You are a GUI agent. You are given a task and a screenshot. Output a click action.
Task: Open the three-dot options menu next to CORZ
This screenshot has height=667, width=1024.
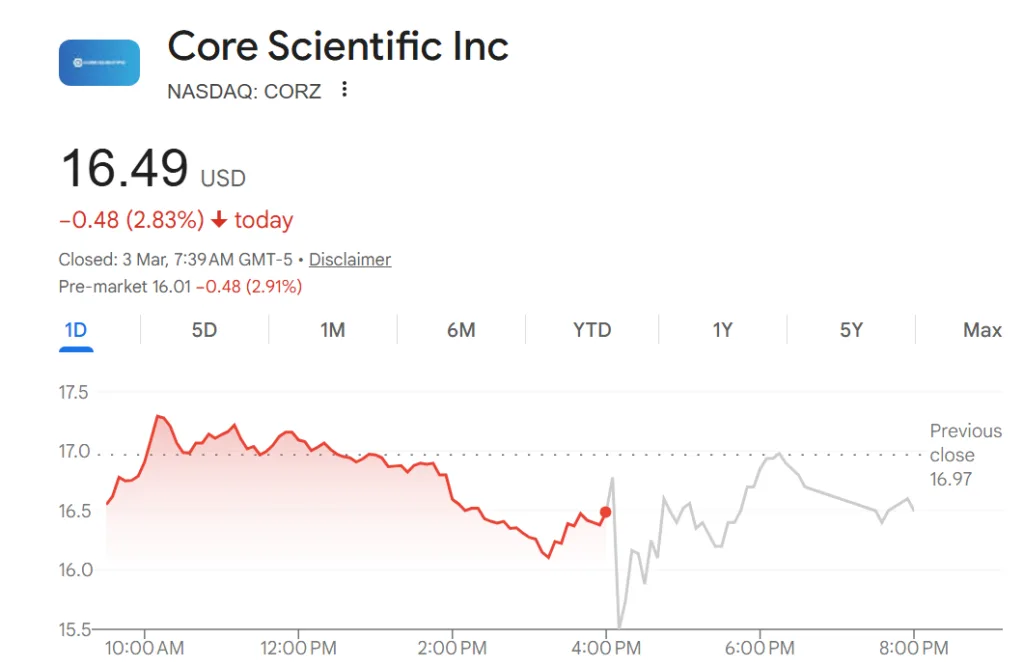click(343, 89)
